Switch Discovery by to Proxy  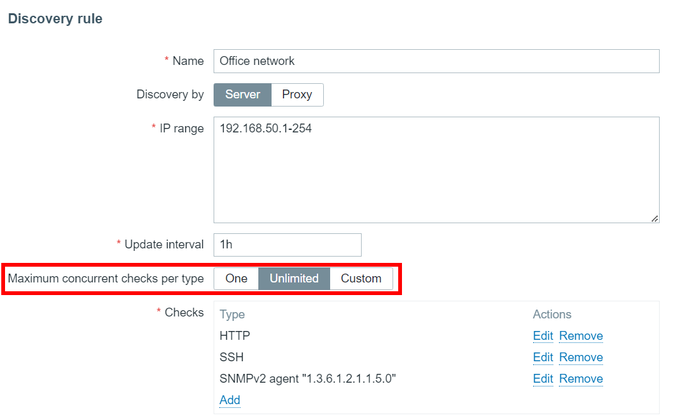click(x=297, y=95)
